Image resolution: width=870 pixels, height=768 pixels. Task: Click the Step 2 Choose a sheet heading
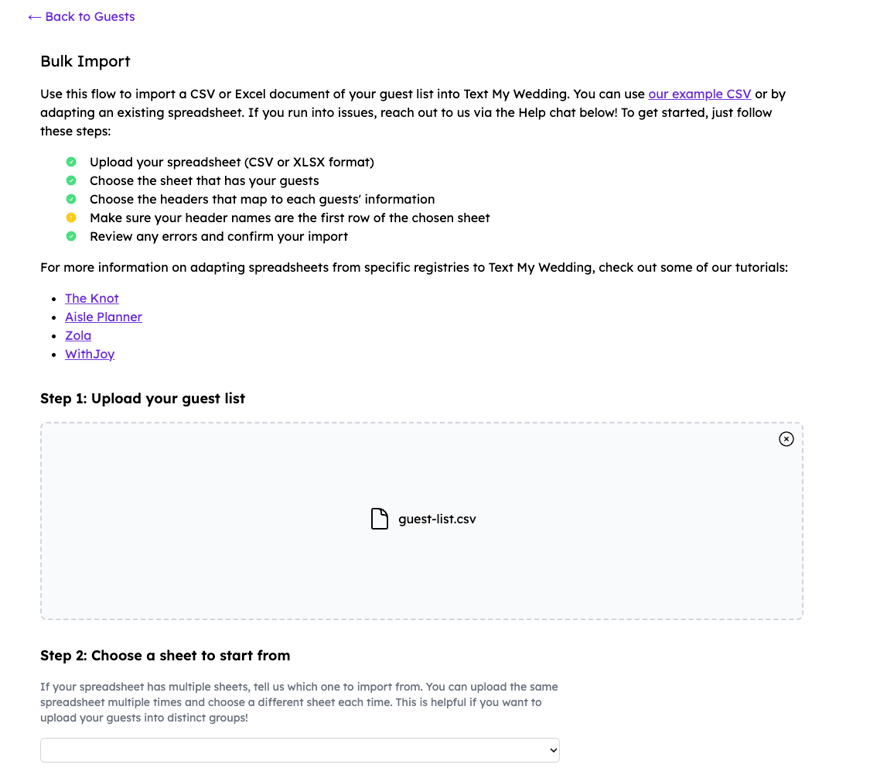click(x=165, y=655)
